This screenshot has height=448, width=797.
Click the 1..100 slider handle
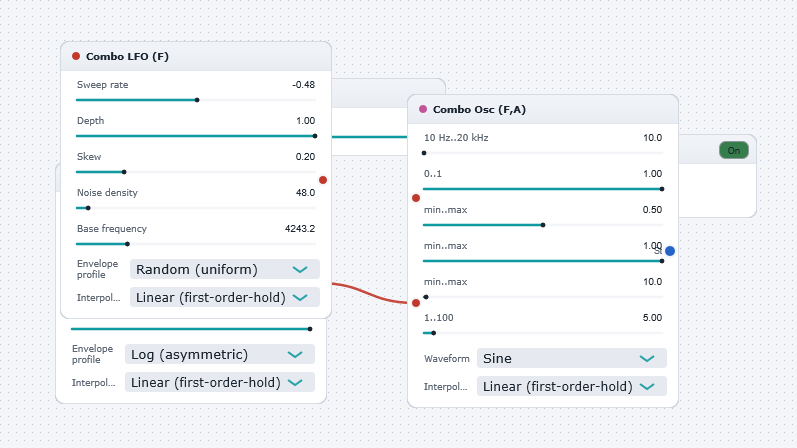[434, 333]
